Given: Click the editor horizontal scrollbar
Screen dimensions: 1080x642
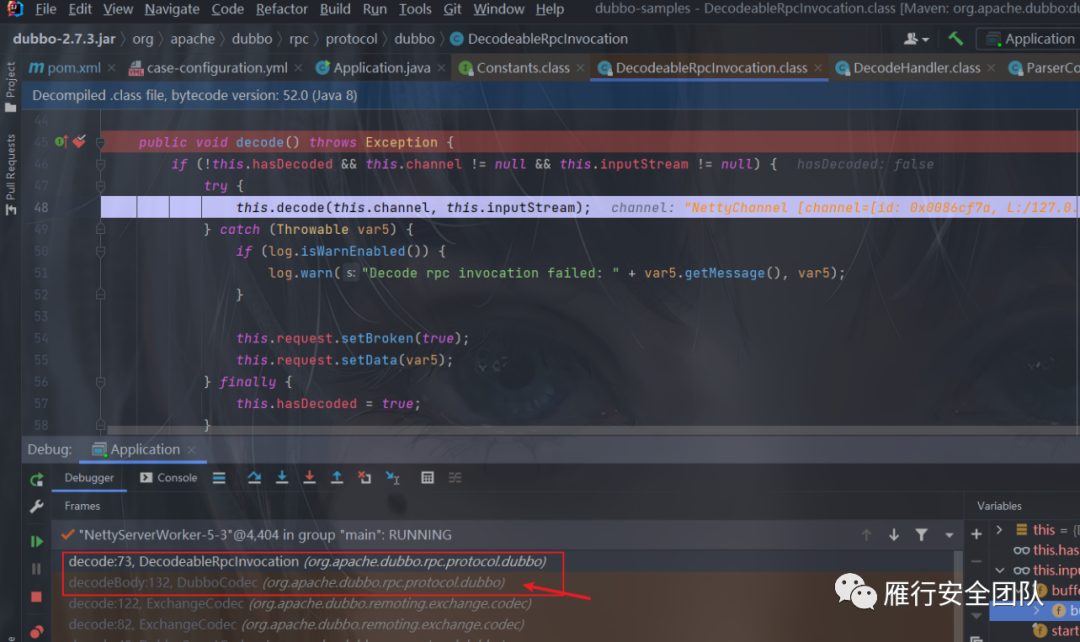Looking at the screenshot, I should coord(590,430).
